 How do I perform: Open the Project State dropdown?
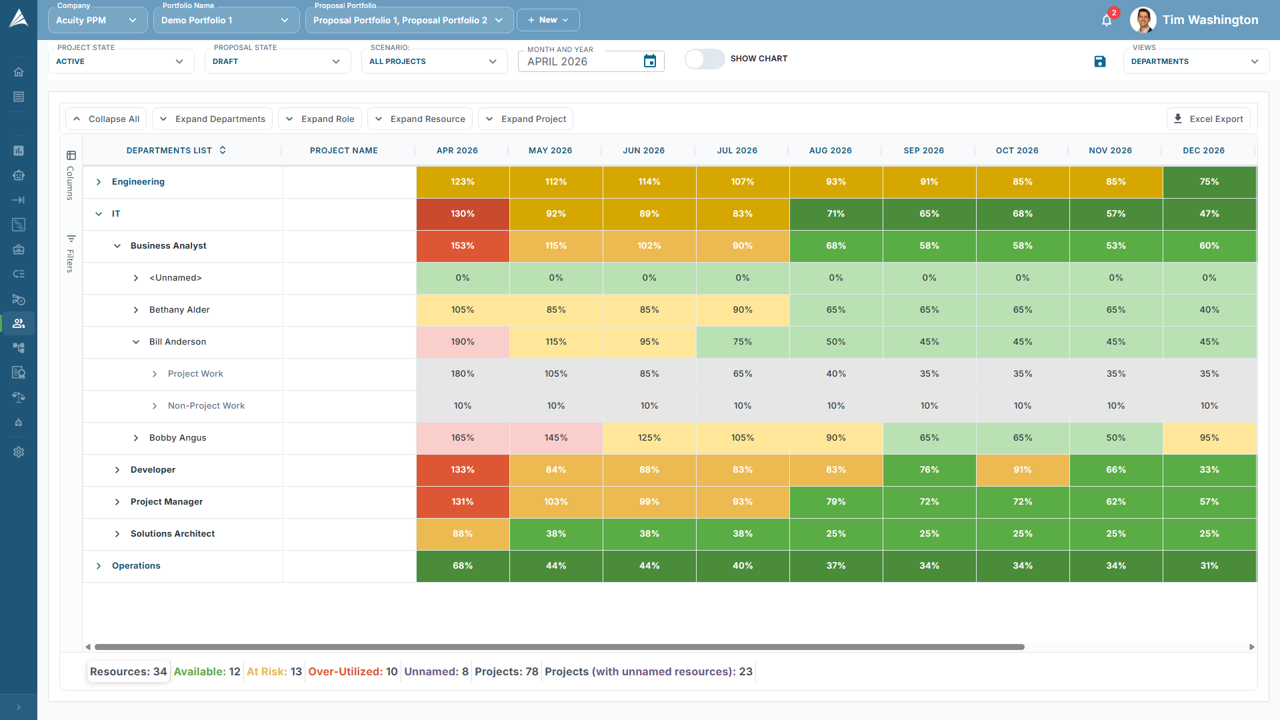tap(120, 62)
